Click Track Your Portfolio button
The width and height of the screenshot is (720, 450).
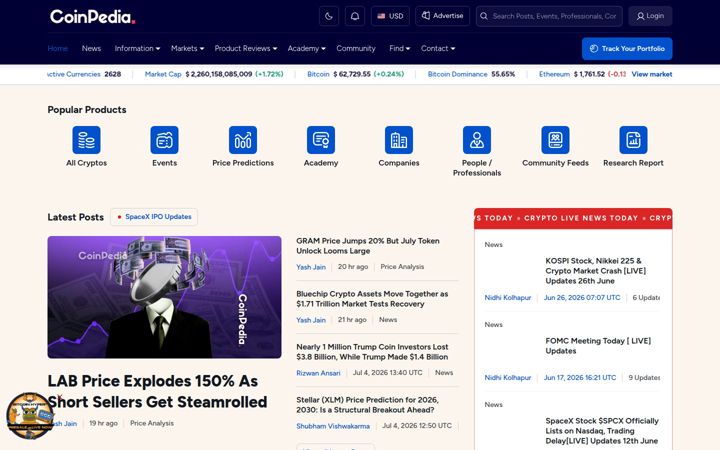pyautogui.click(x=627, y=49)
